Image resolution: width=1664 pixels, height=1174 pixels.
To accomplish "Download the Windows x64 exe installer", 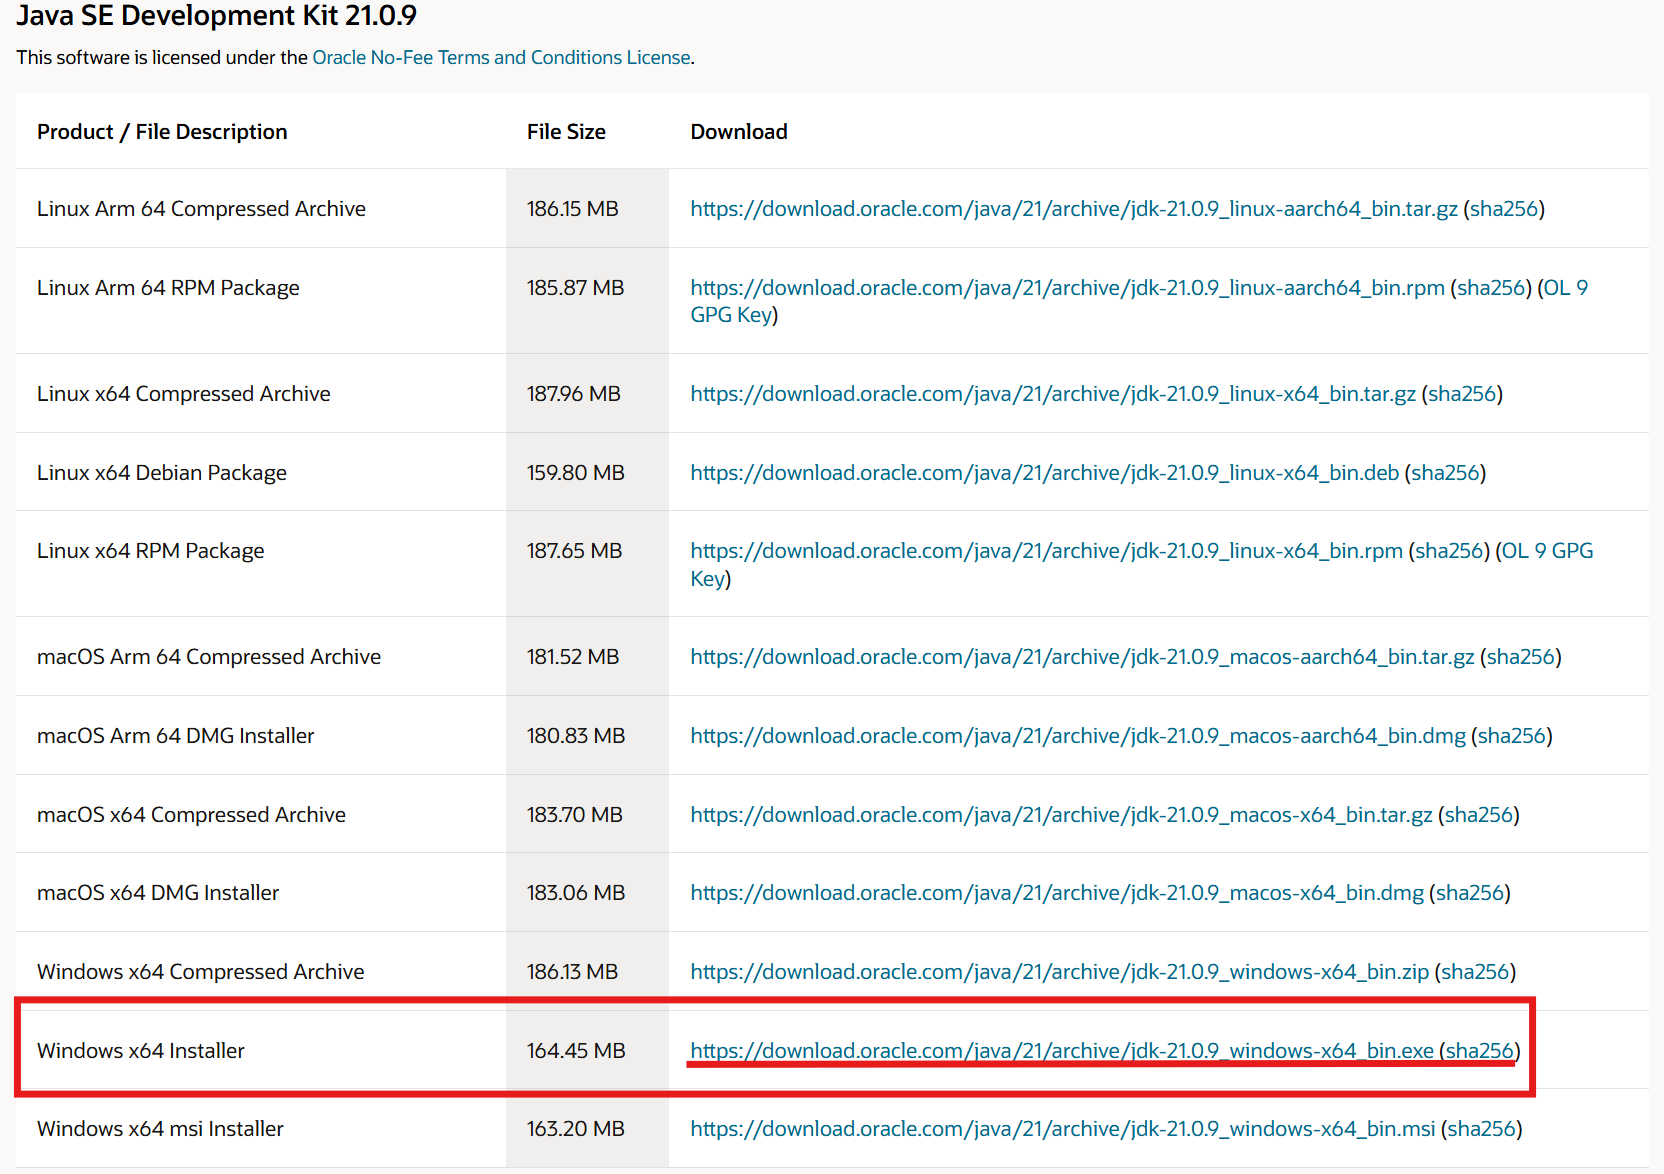I will pos(1061,1051).
